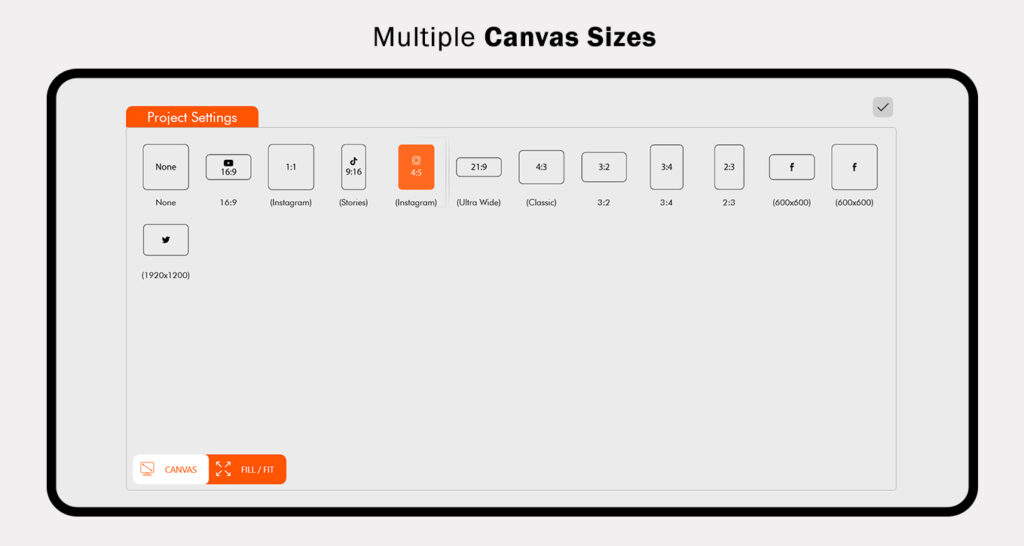
Task: Click the (Ultra Wide) label text
Action: coord(479,203)
